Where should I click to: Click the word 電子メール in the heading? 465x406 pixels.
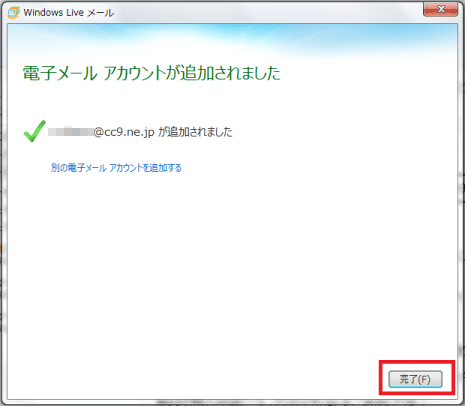coord(60,73)
